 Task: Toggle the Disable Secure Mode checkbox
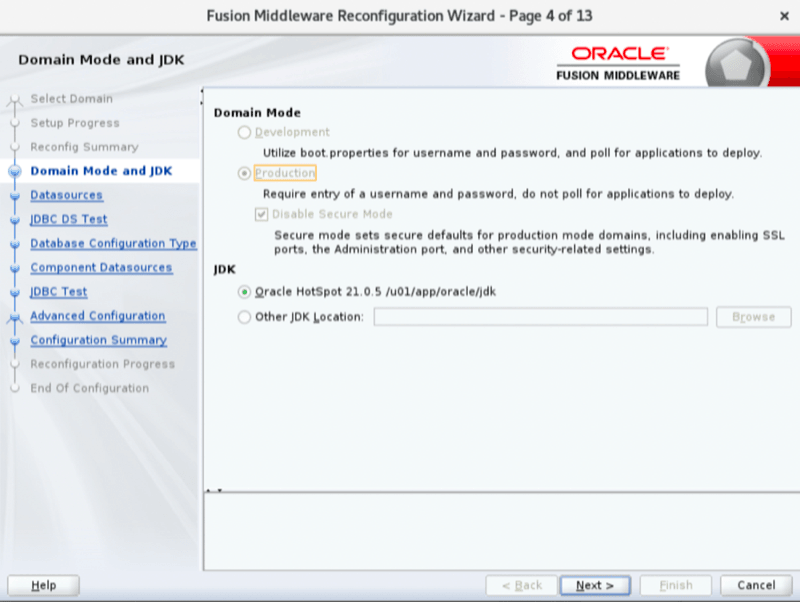pos(261,214)
